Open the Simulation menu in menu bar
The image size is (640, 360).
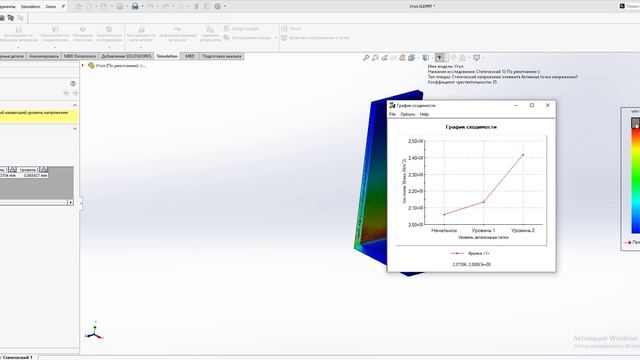31,7
